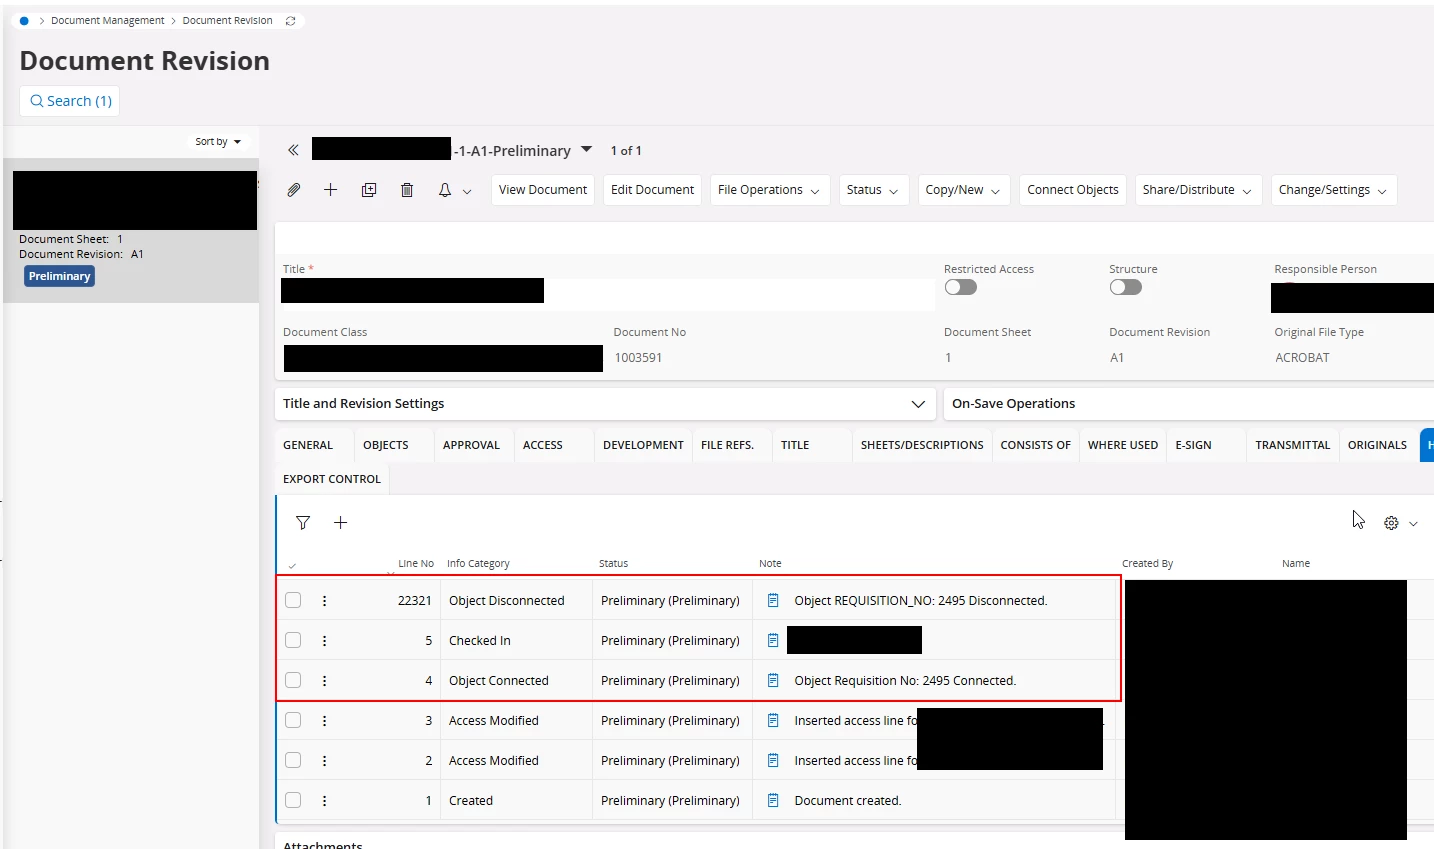1434x849 pixels.
Task: Click the View Document button
Action: 543,190
